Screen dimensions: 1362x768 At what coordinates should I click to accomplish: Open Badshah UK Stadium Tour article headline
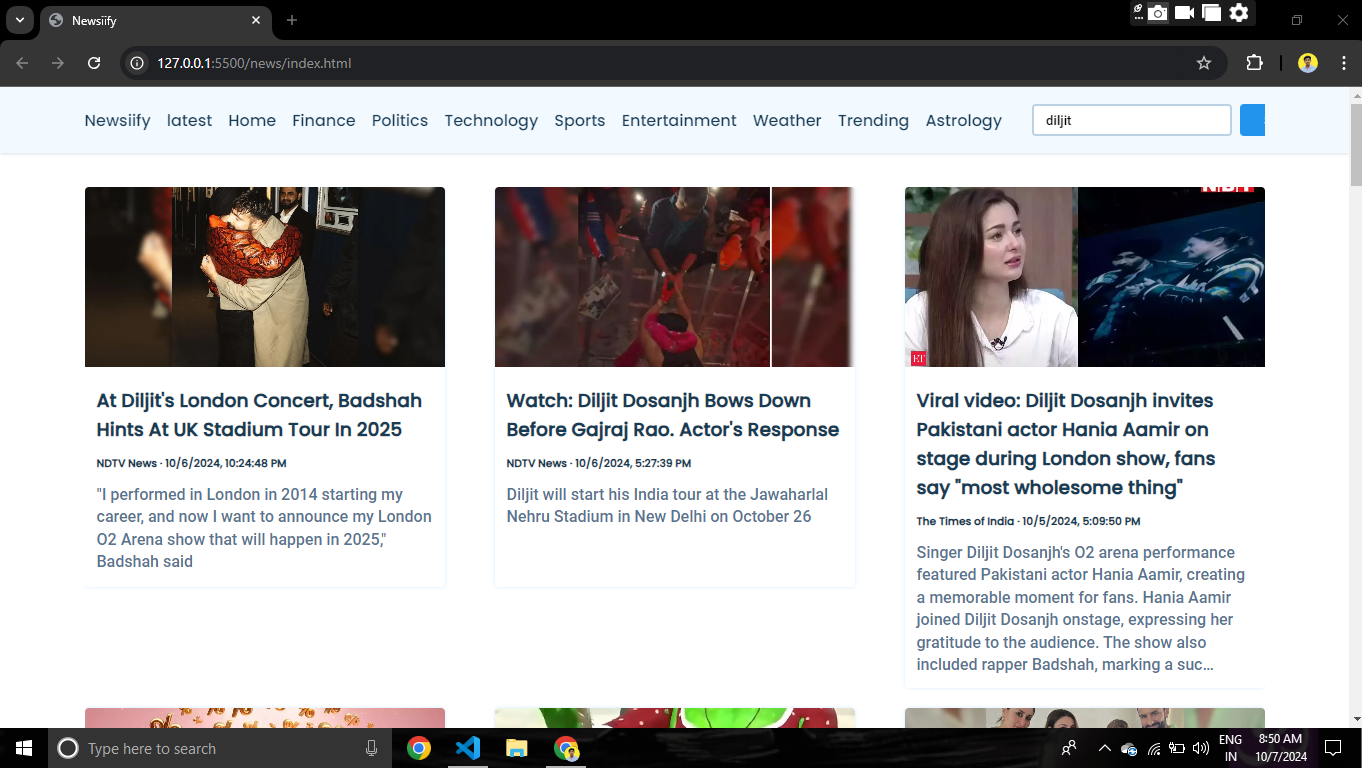pyautogui.click(x=259, y=415)
